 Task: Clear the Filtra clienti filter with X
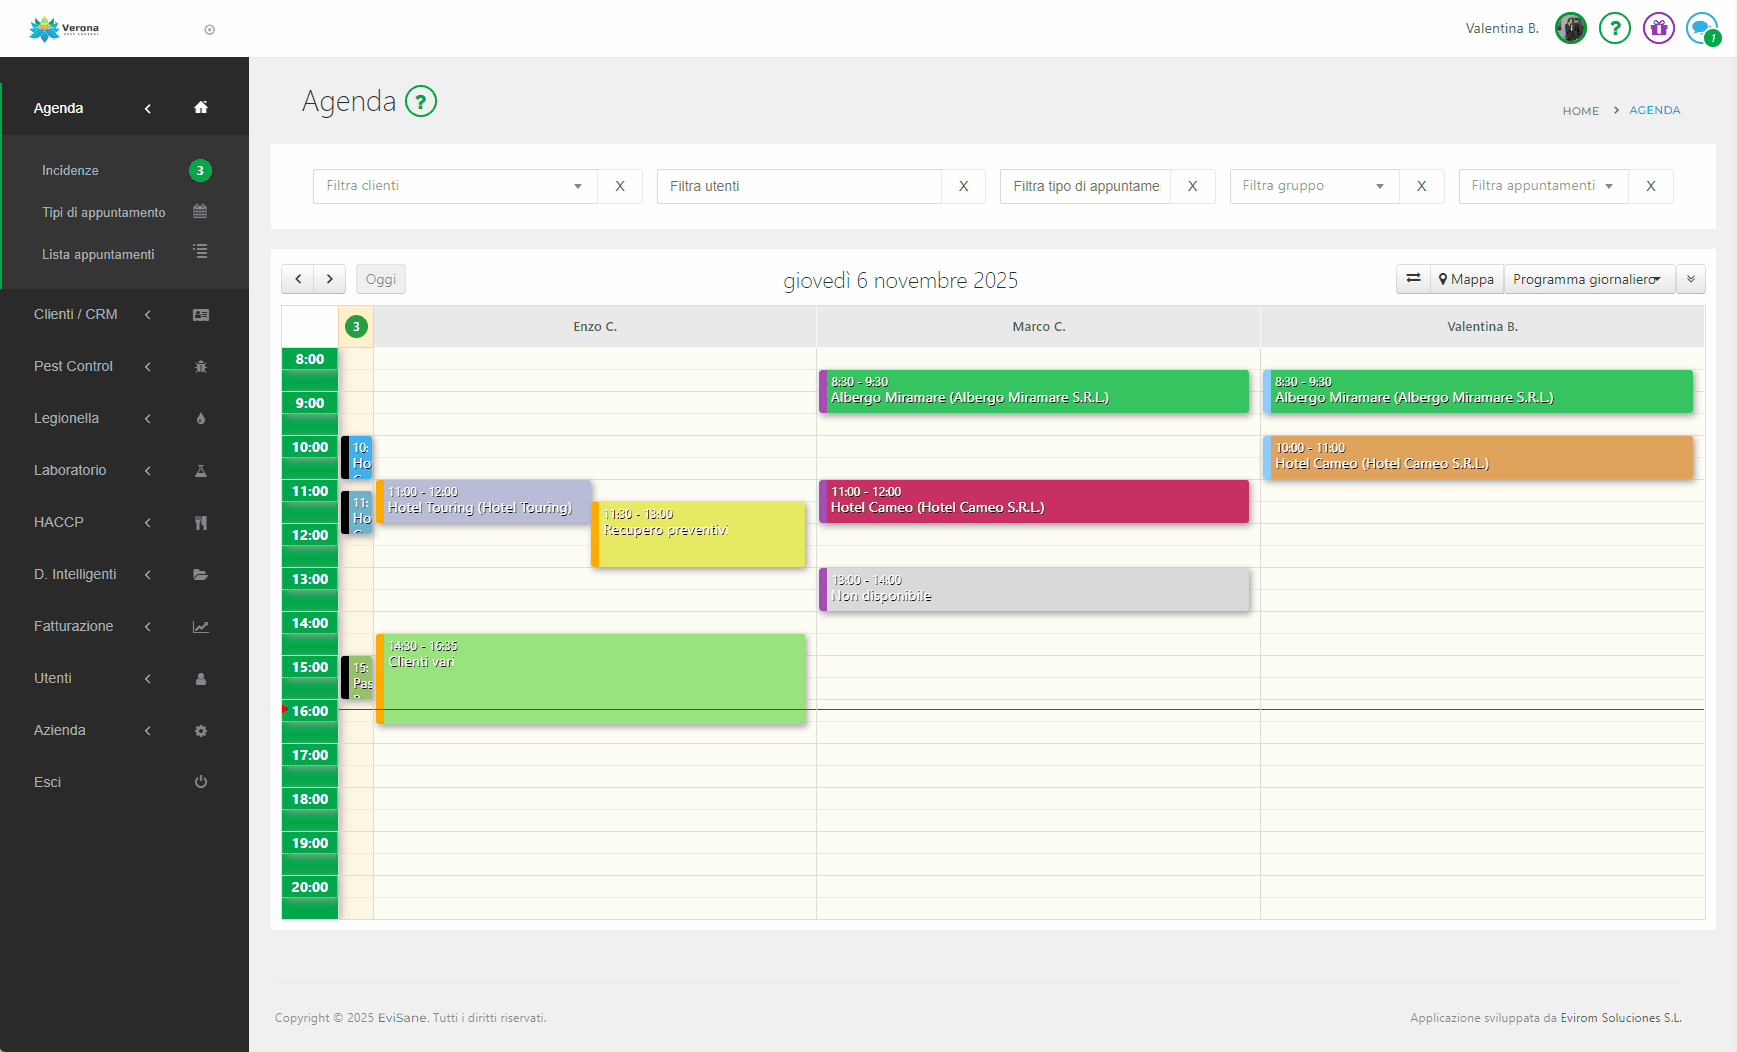click(x=620, y=186)
